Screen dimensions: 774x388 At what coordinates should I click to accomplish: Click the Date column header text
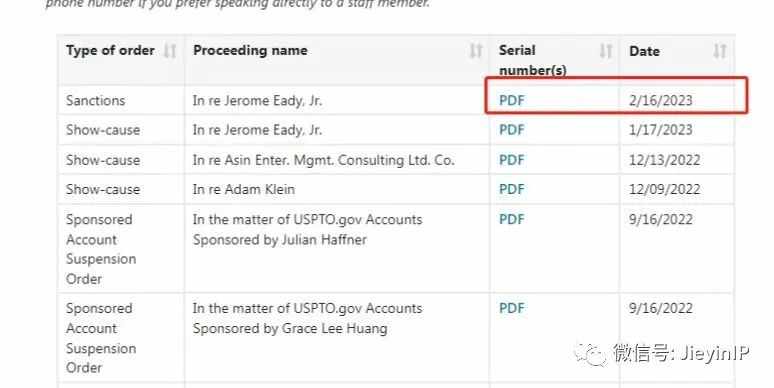point(644,51)
